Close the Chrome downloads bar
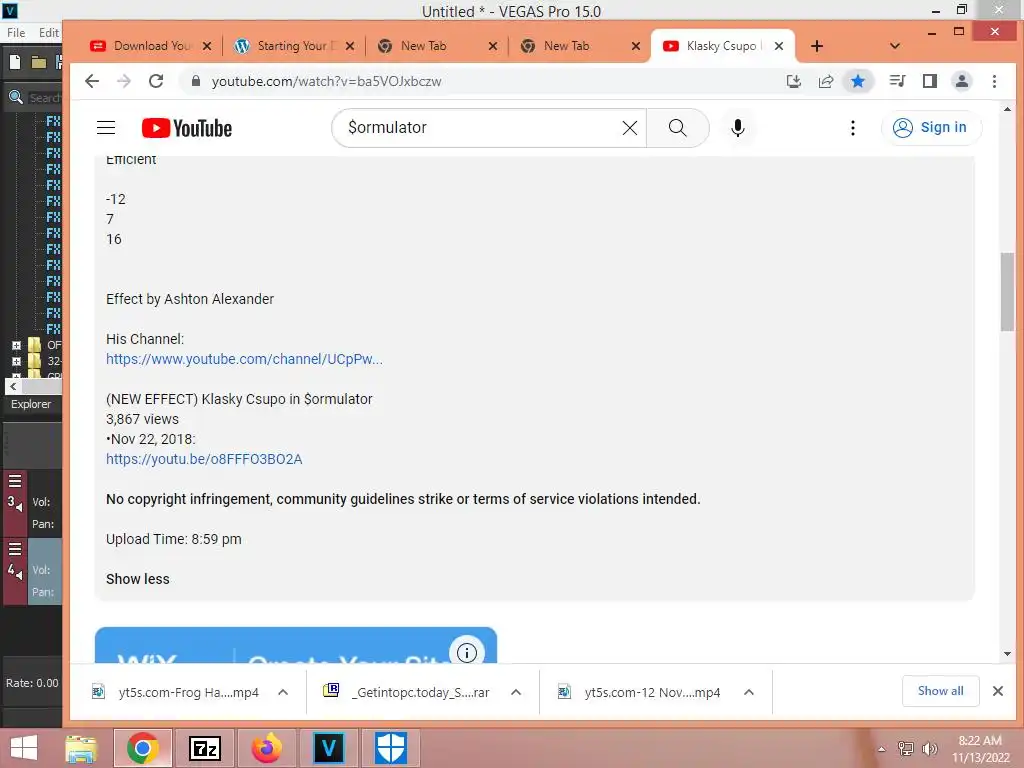Viewport: 1024px width, 768px height. tap(998, 691)
